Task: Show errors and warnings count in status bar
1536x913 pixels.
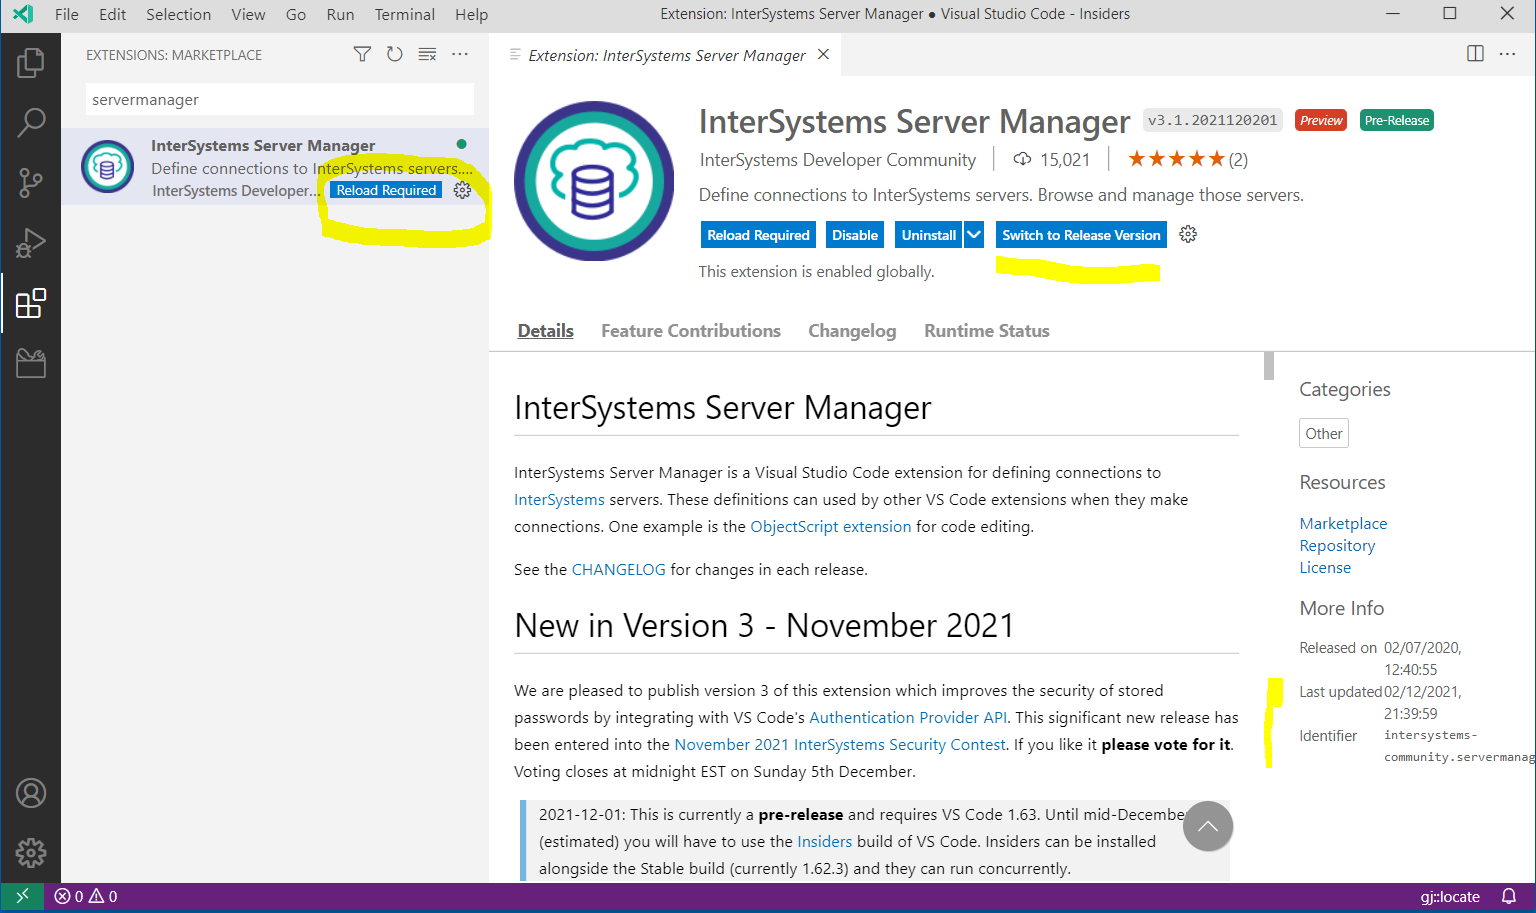Action: coord(86,896)
